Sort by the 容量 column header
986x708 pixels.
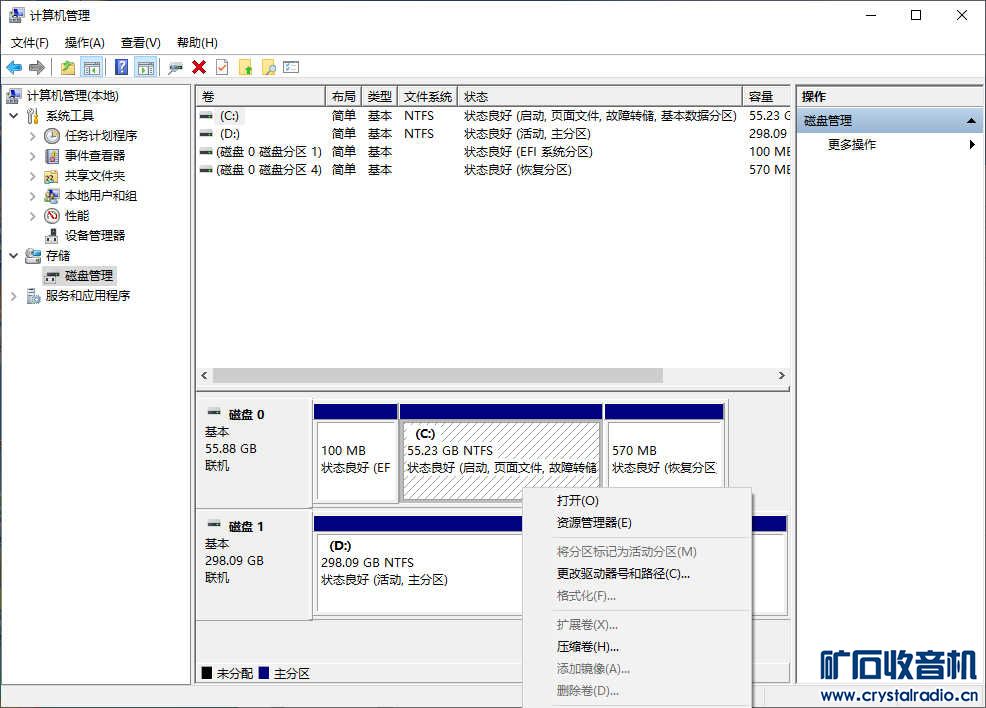click(x=767, y=97)
